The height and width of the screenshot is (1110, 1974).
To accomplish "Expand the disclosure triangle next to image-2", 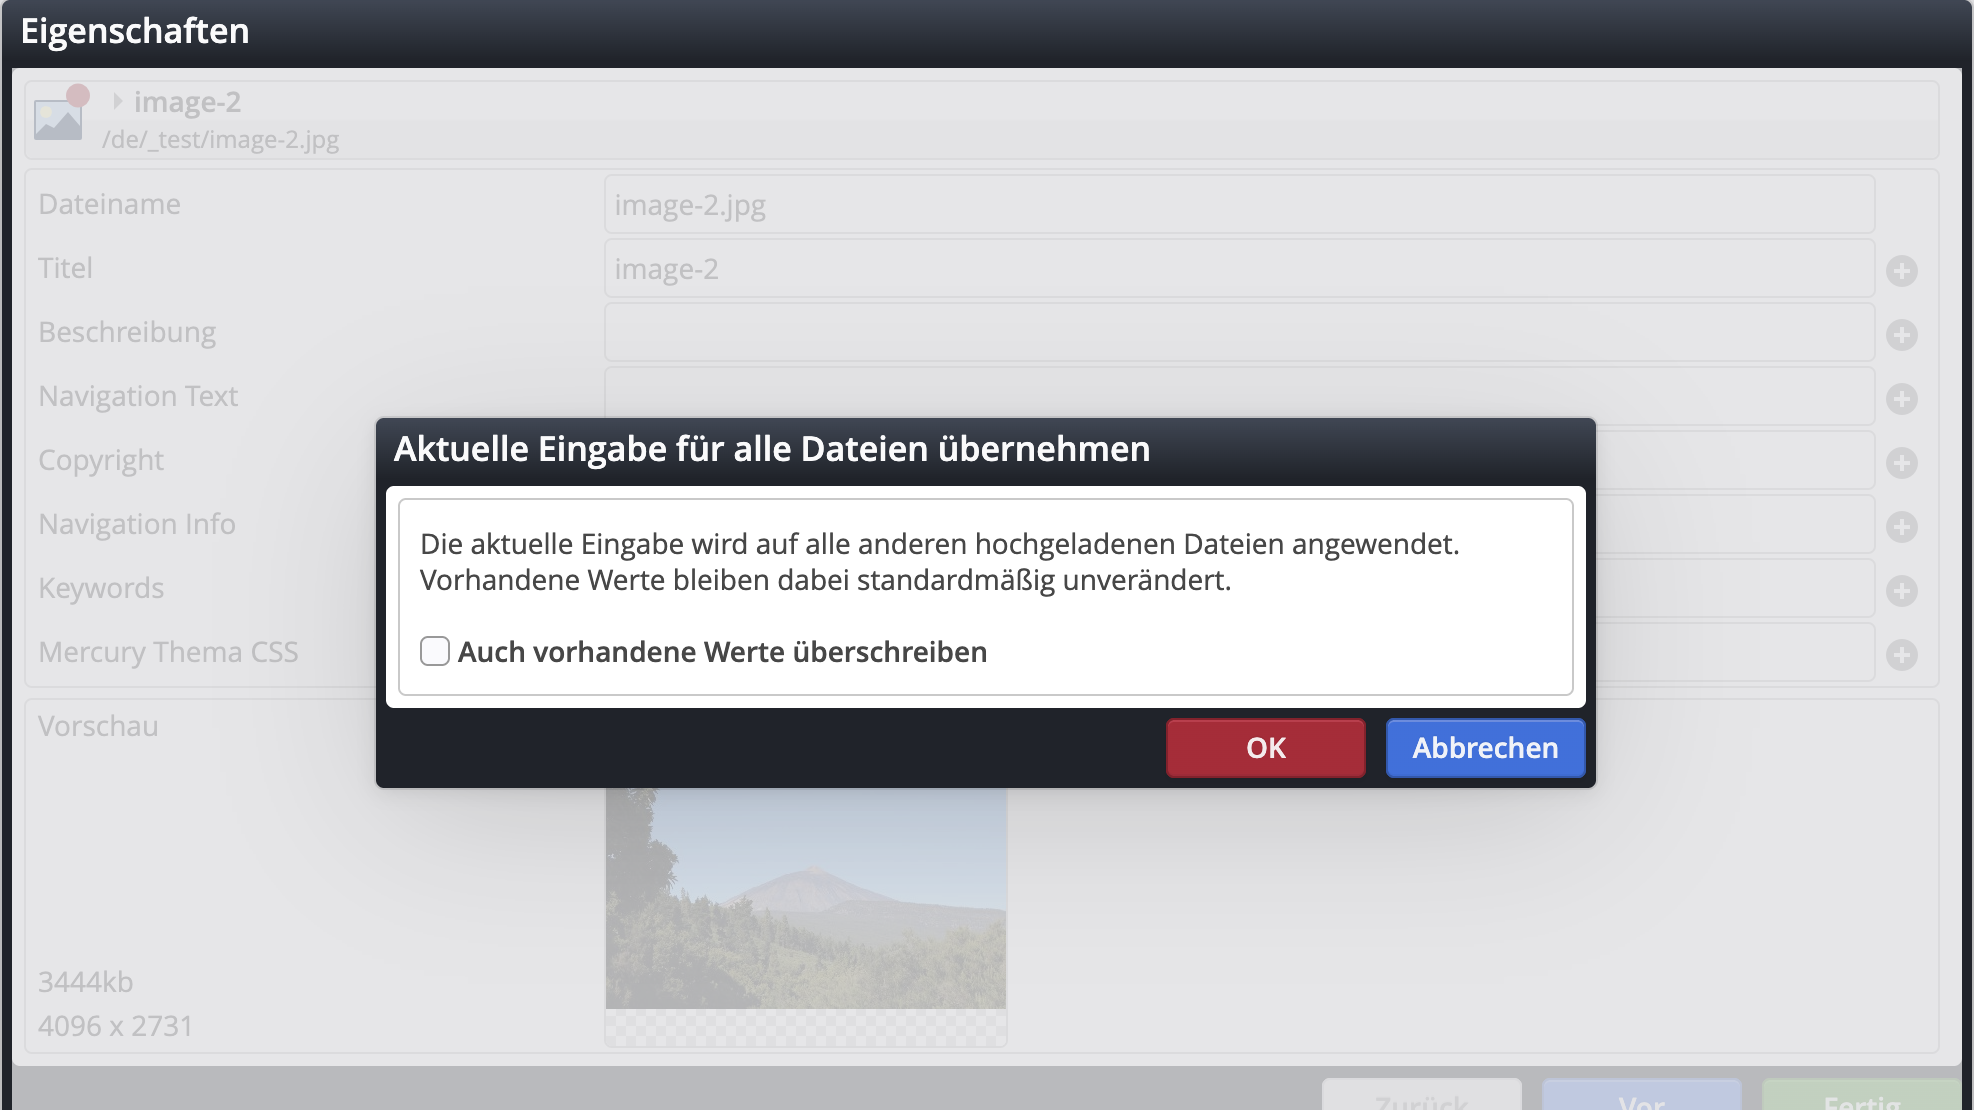I will click(x=117, y=102).
